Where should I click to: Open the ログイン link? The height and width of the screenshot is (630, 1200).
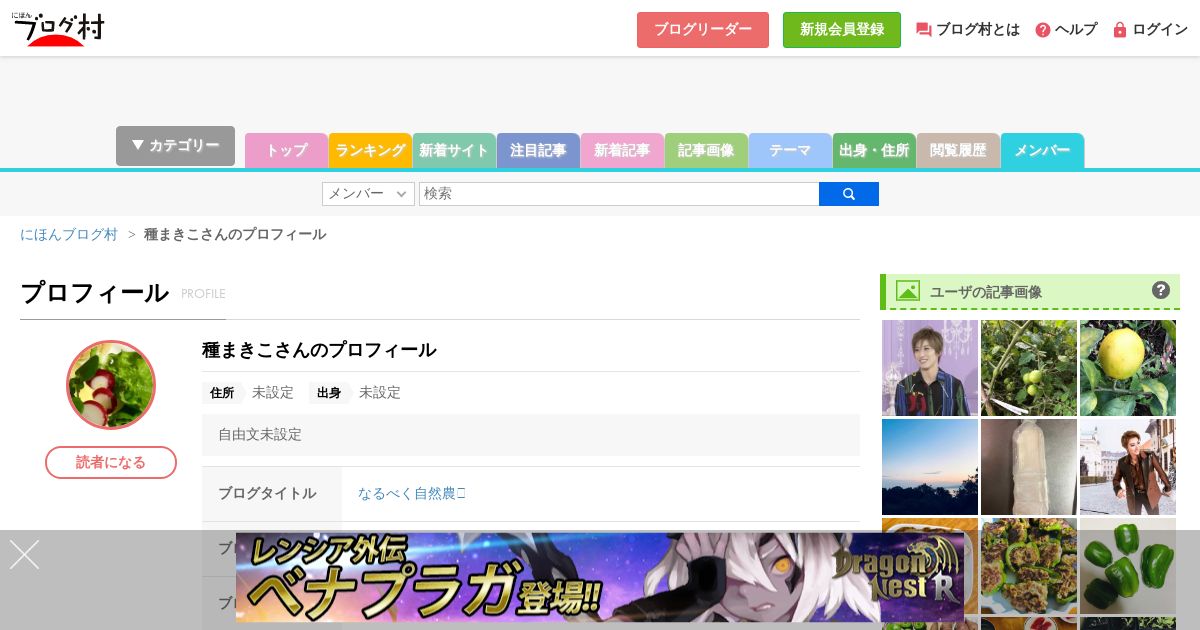(1160, 30)
